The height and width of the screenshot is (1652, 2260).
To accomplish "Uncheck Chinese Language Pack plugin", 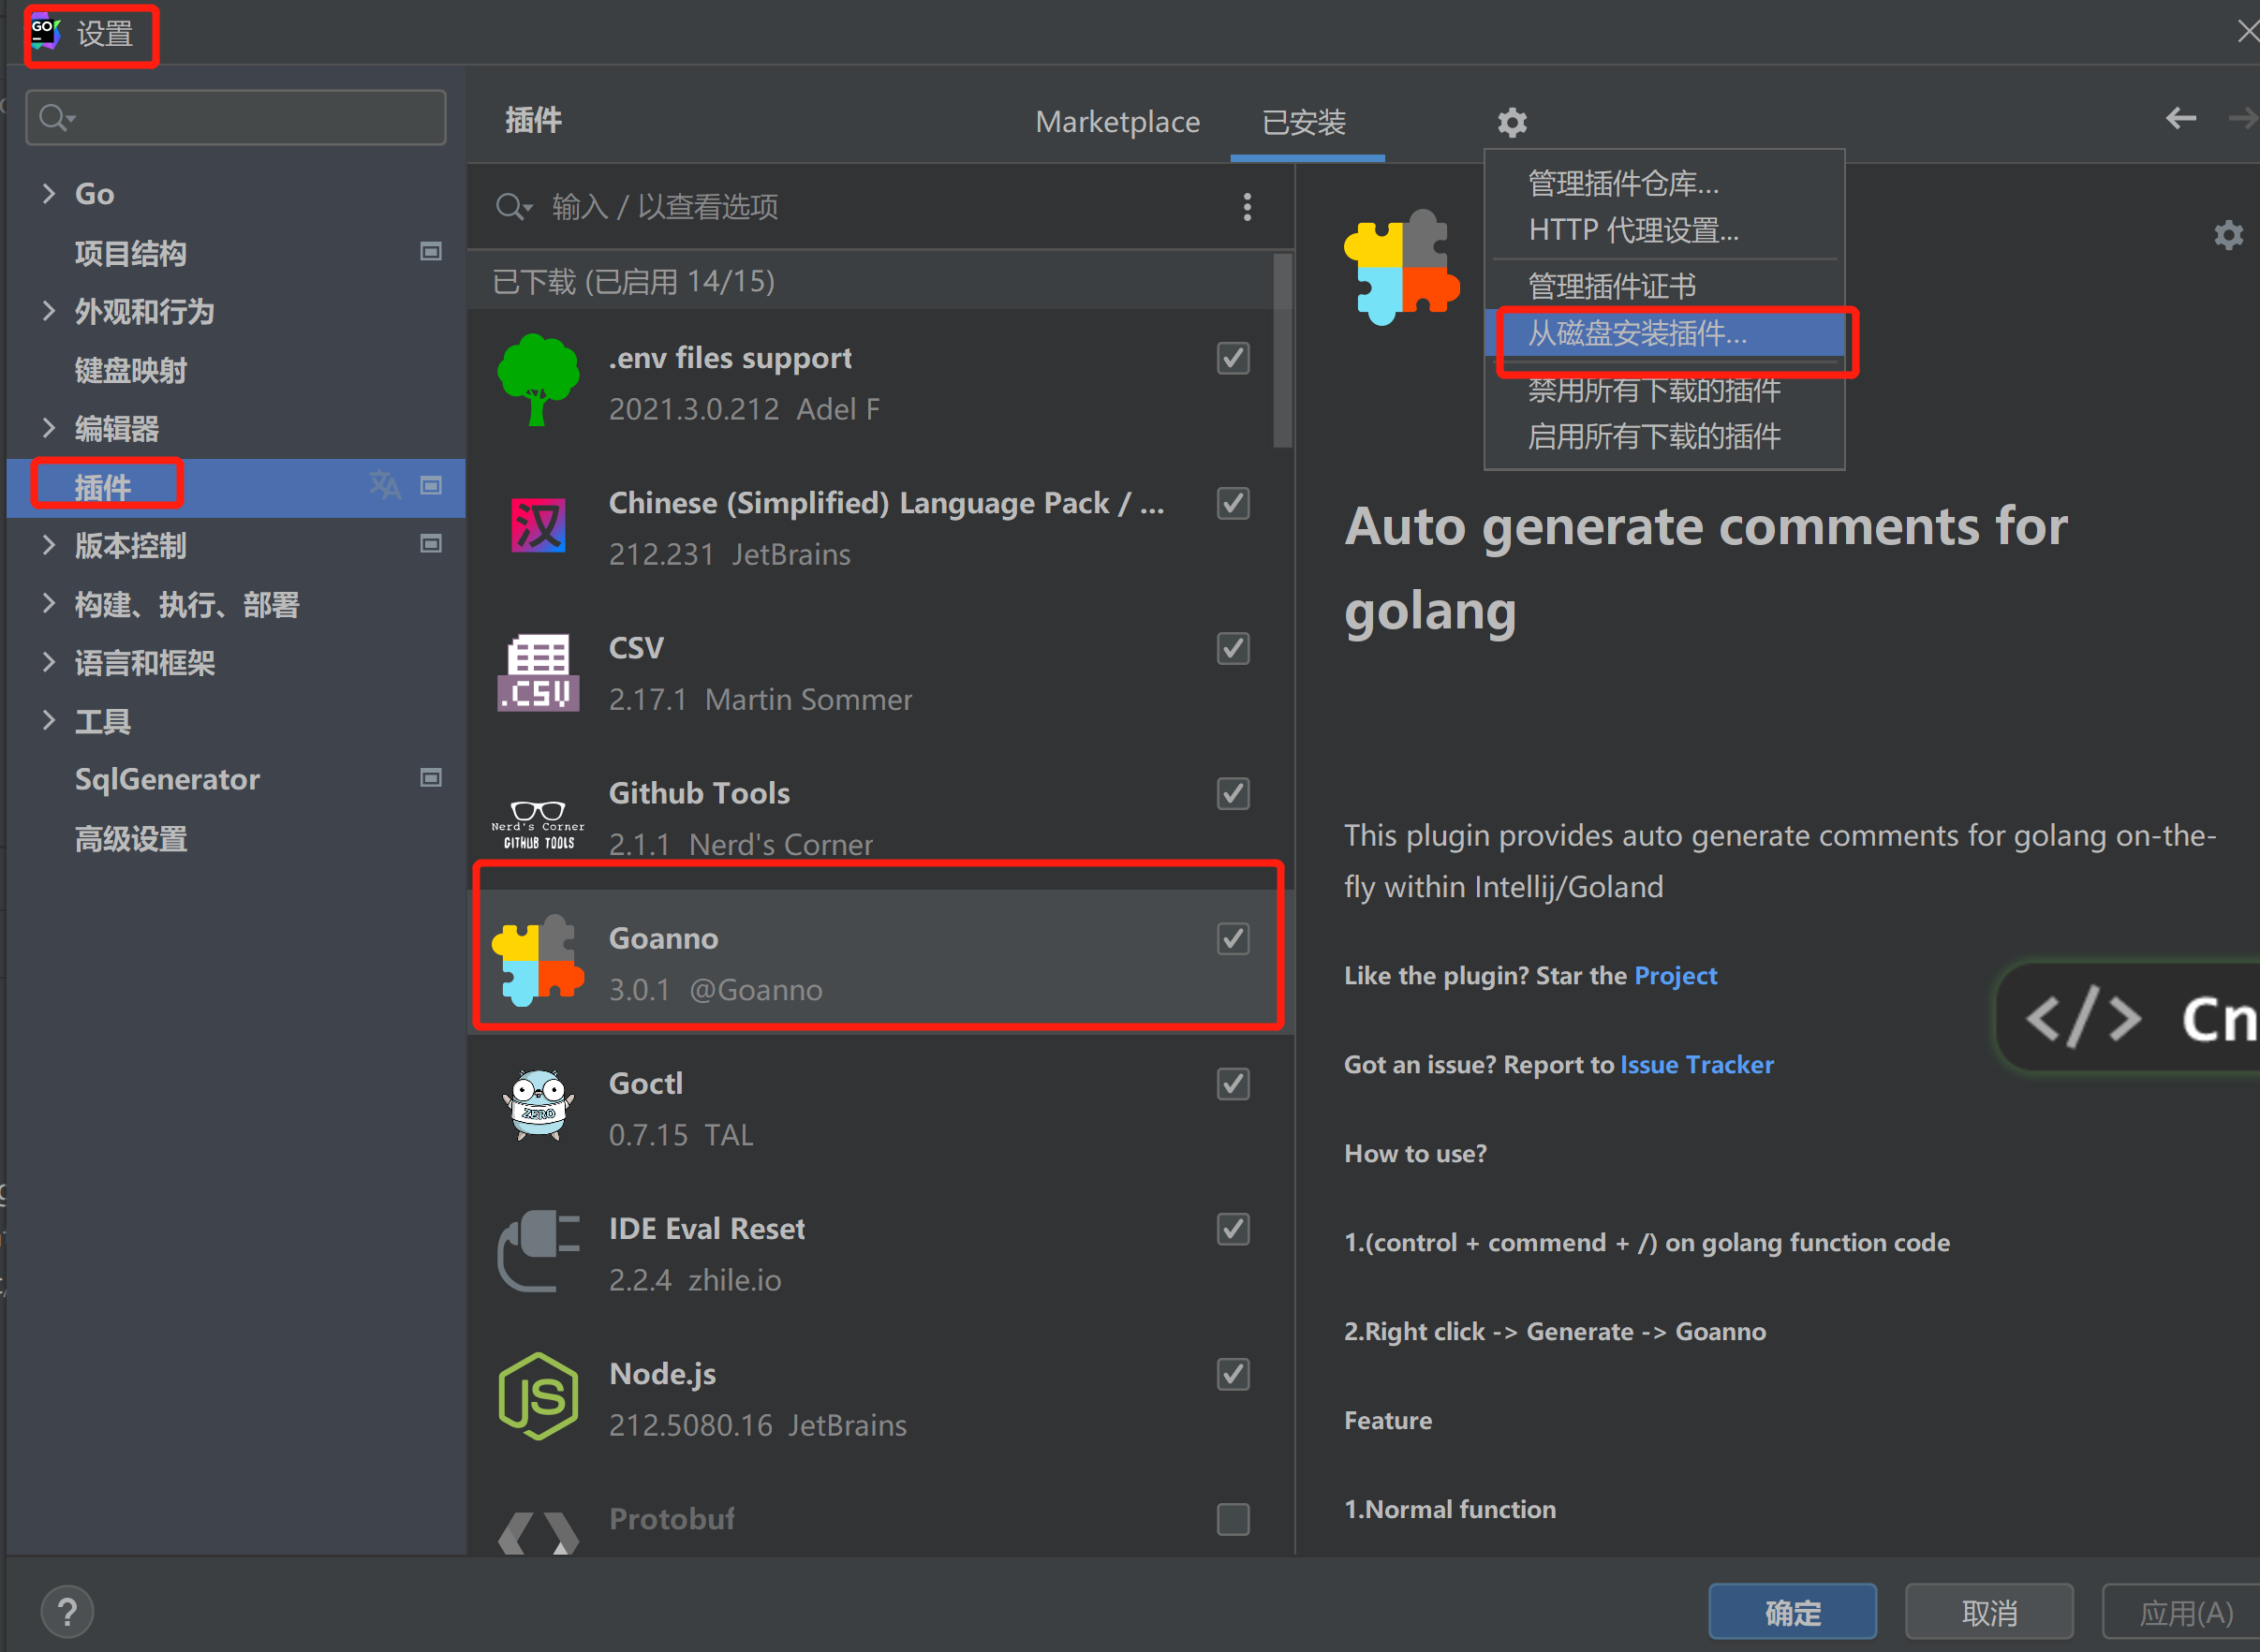I will [1233, 503].
